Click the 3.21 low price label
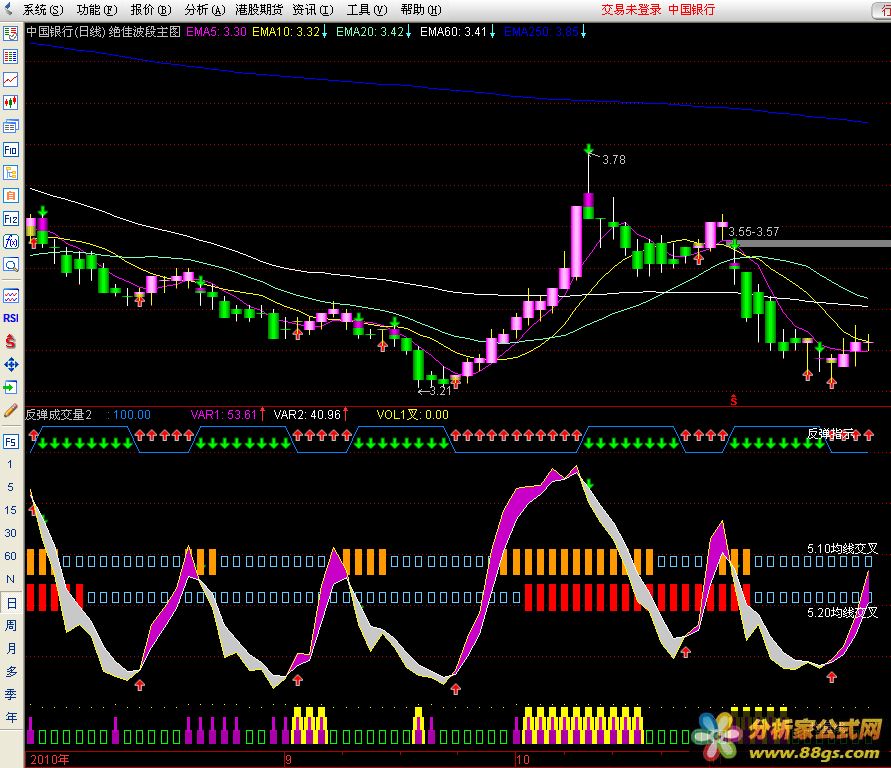 pyautogui.click(x=440, y=390)
